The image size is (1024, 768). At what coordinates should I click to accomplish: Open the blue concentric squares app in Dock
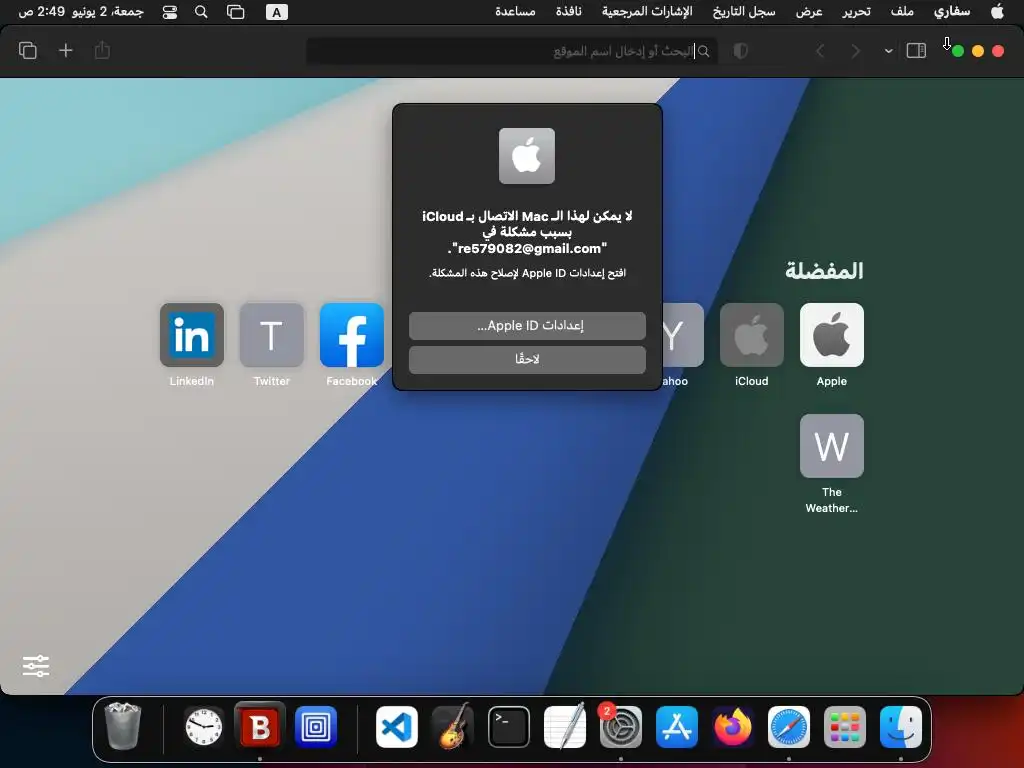coord(316,727)
